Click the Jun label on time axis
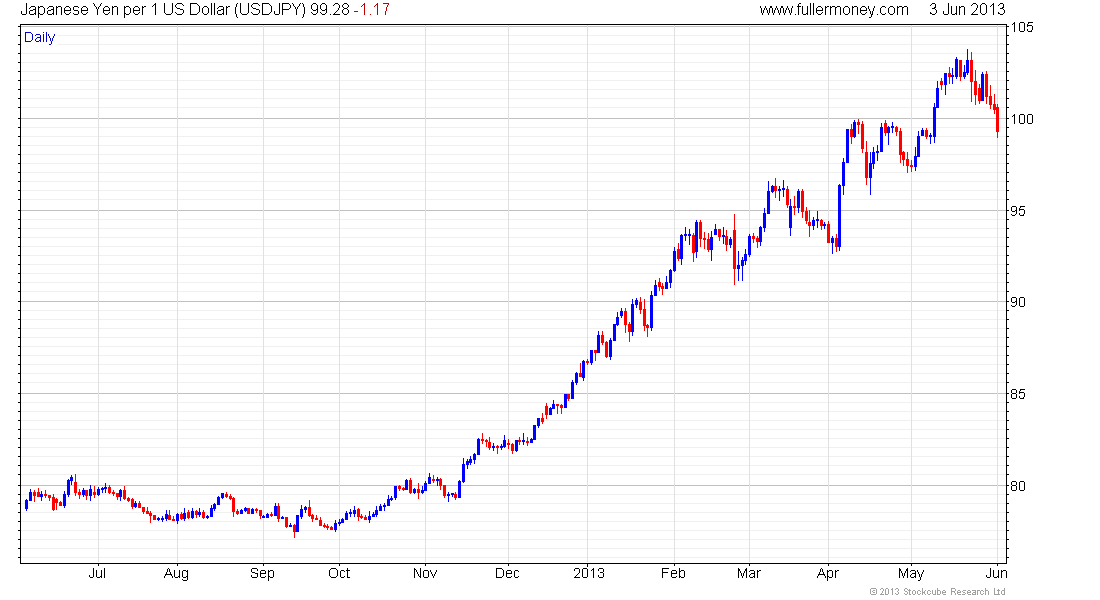This screenshot has width=1100, height=600. (x=996, y=573)
